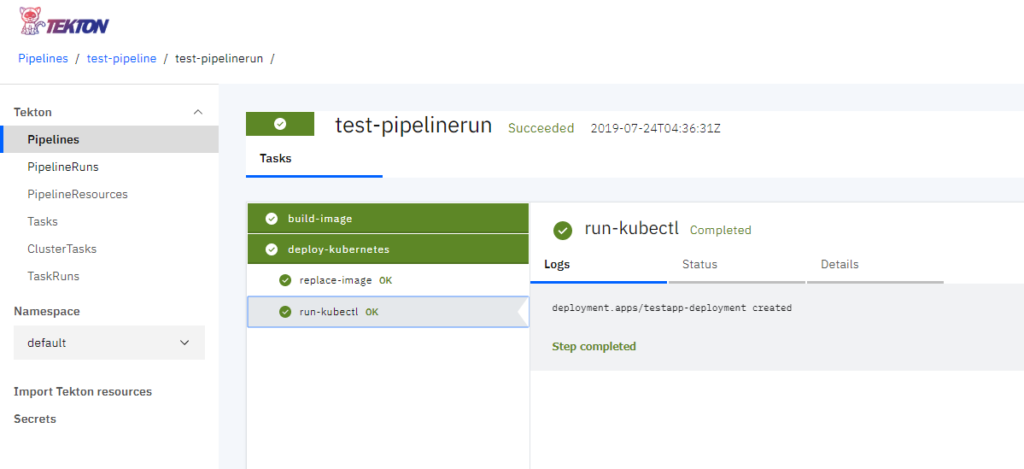Click the large run-kubectl completed icon
The height and width of the screenshot is (469, 1024).
point(562,230)
